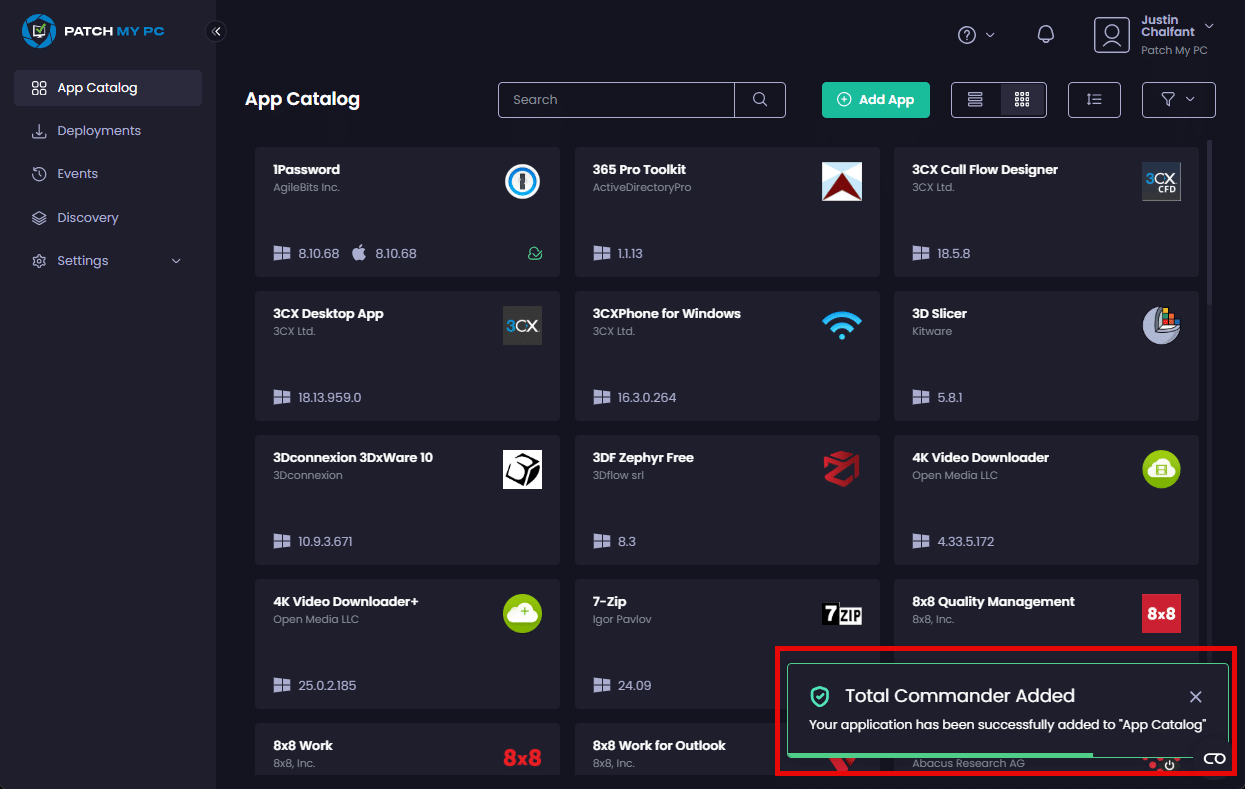1245x789 pixels.
Task: Dismiss the Total Commander Added notification
Action: pyautogui.click(x=1195, y=697)
